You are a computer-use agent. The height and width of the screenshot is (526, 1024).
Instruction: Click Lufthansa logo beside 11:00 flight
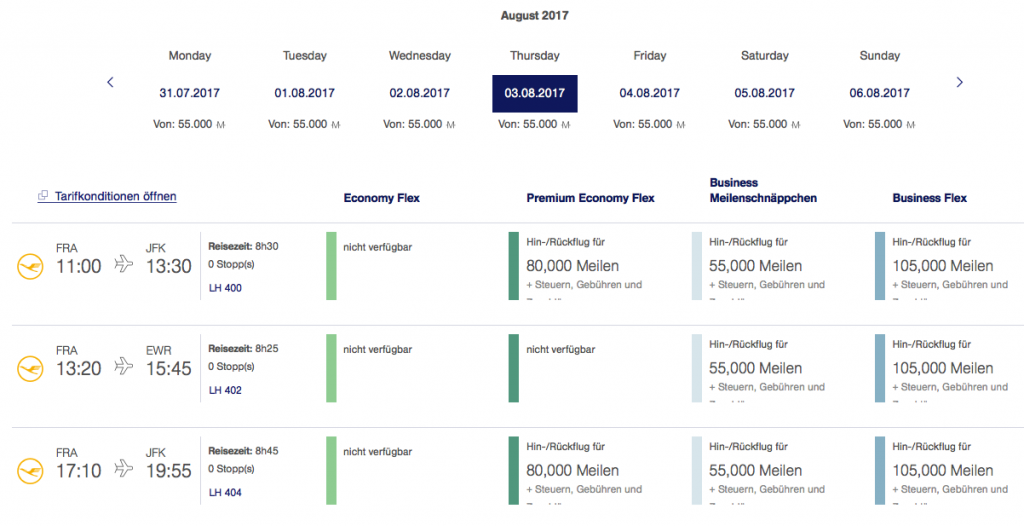tap(31, 266)
